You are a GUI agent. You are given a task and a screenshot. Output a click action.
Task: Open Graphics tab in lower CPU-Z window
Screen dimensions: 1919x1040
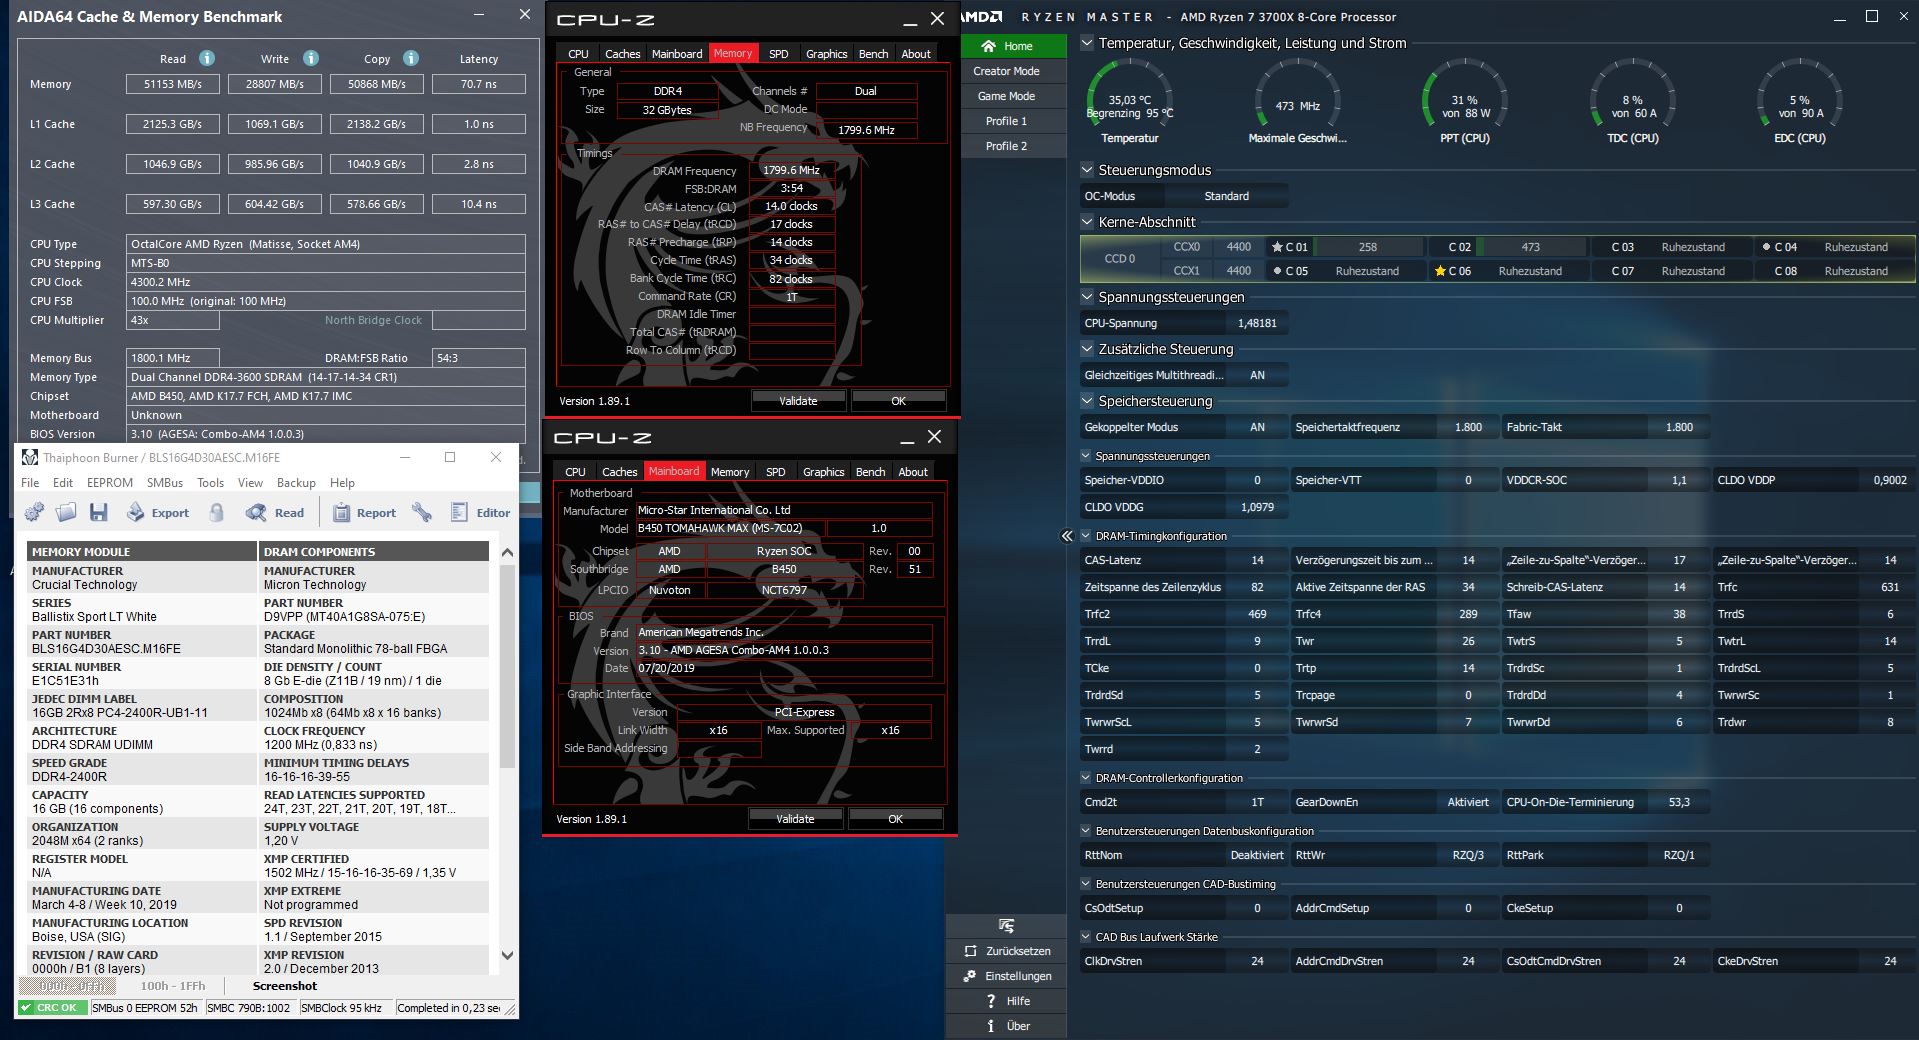824,472
